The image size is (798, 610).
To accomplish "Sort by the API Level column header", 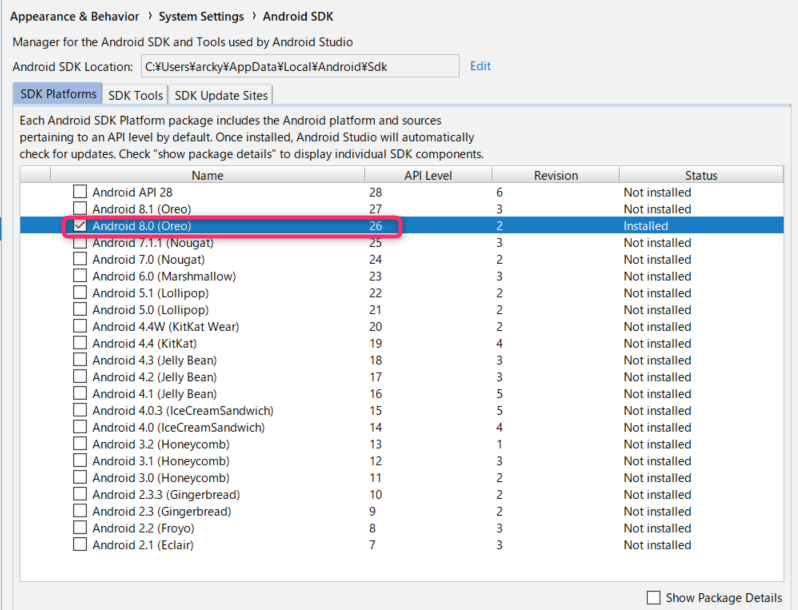I will [x=428, y=175].
